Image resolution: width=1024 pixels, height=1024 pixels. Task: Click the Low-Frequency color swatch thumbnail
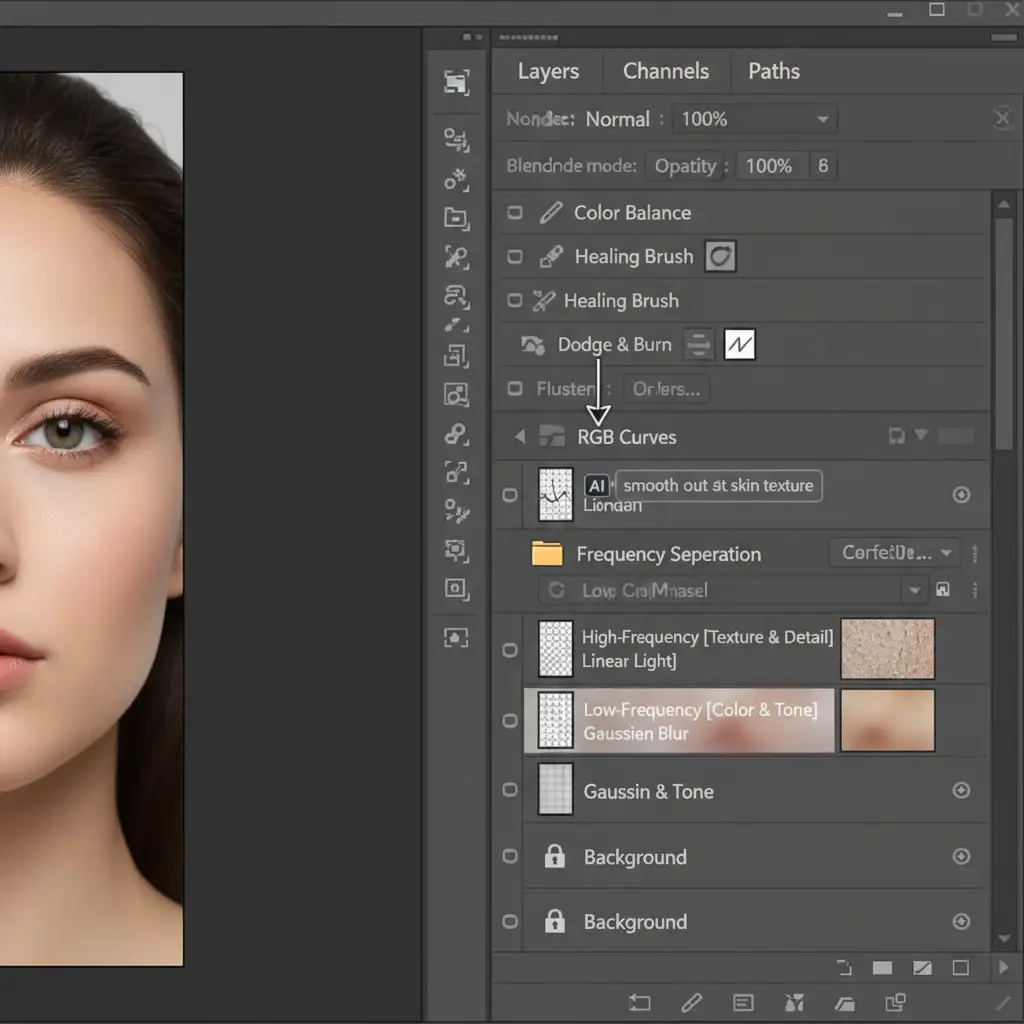tap(887, 720)
